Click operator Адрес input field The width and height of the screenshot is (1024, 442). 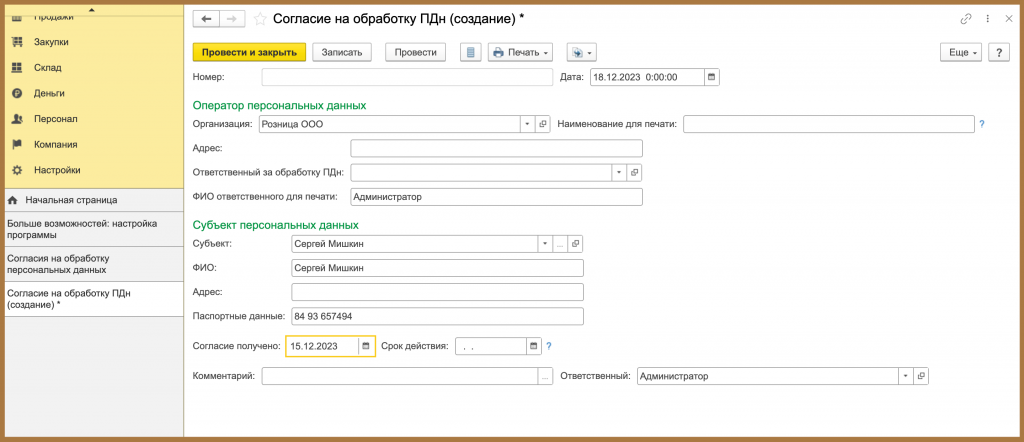point(496,148)
